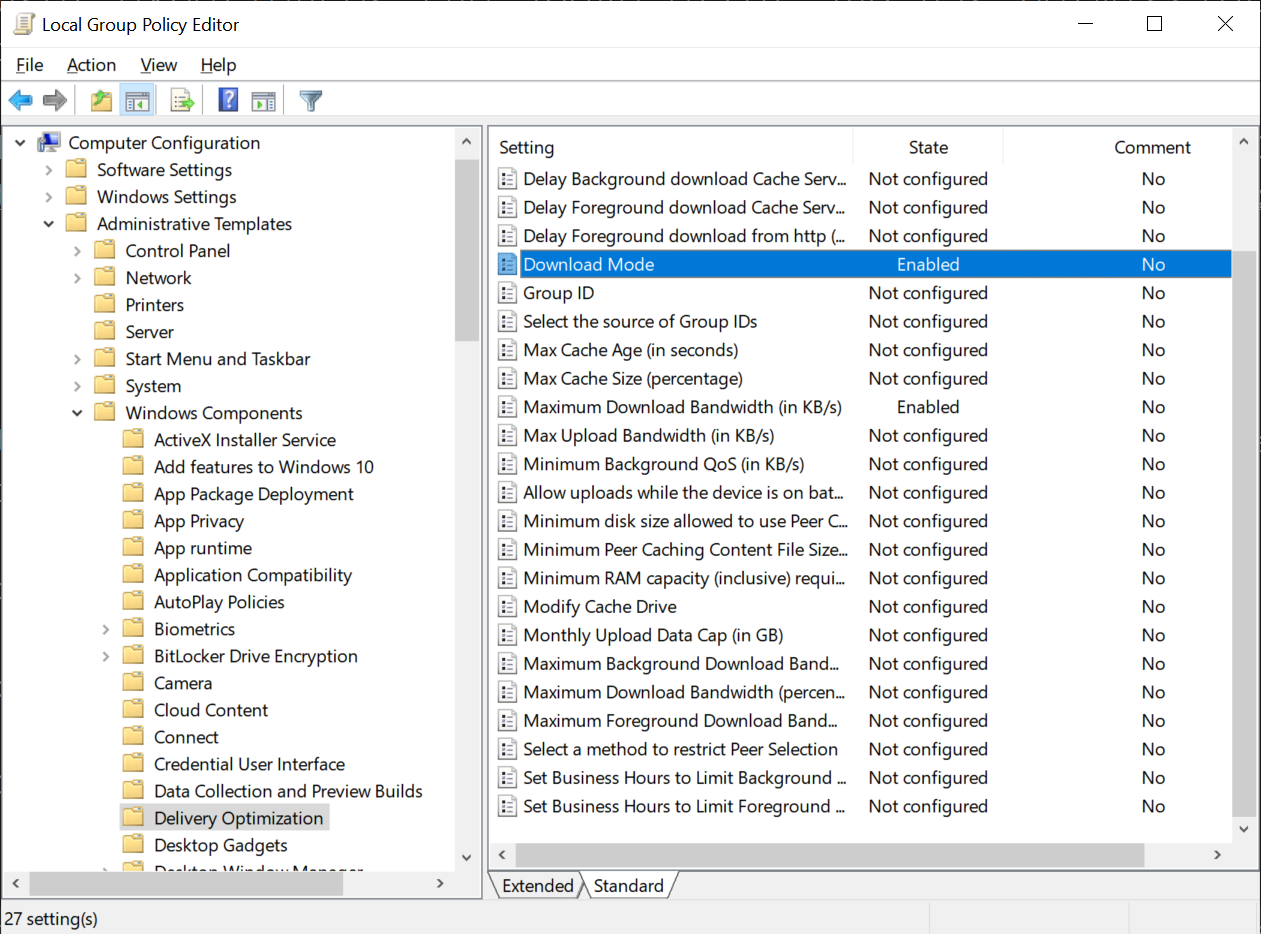1261x934 pixels.
Task: Click the tree pane scroll-right arrow
Action: (441, 883)
